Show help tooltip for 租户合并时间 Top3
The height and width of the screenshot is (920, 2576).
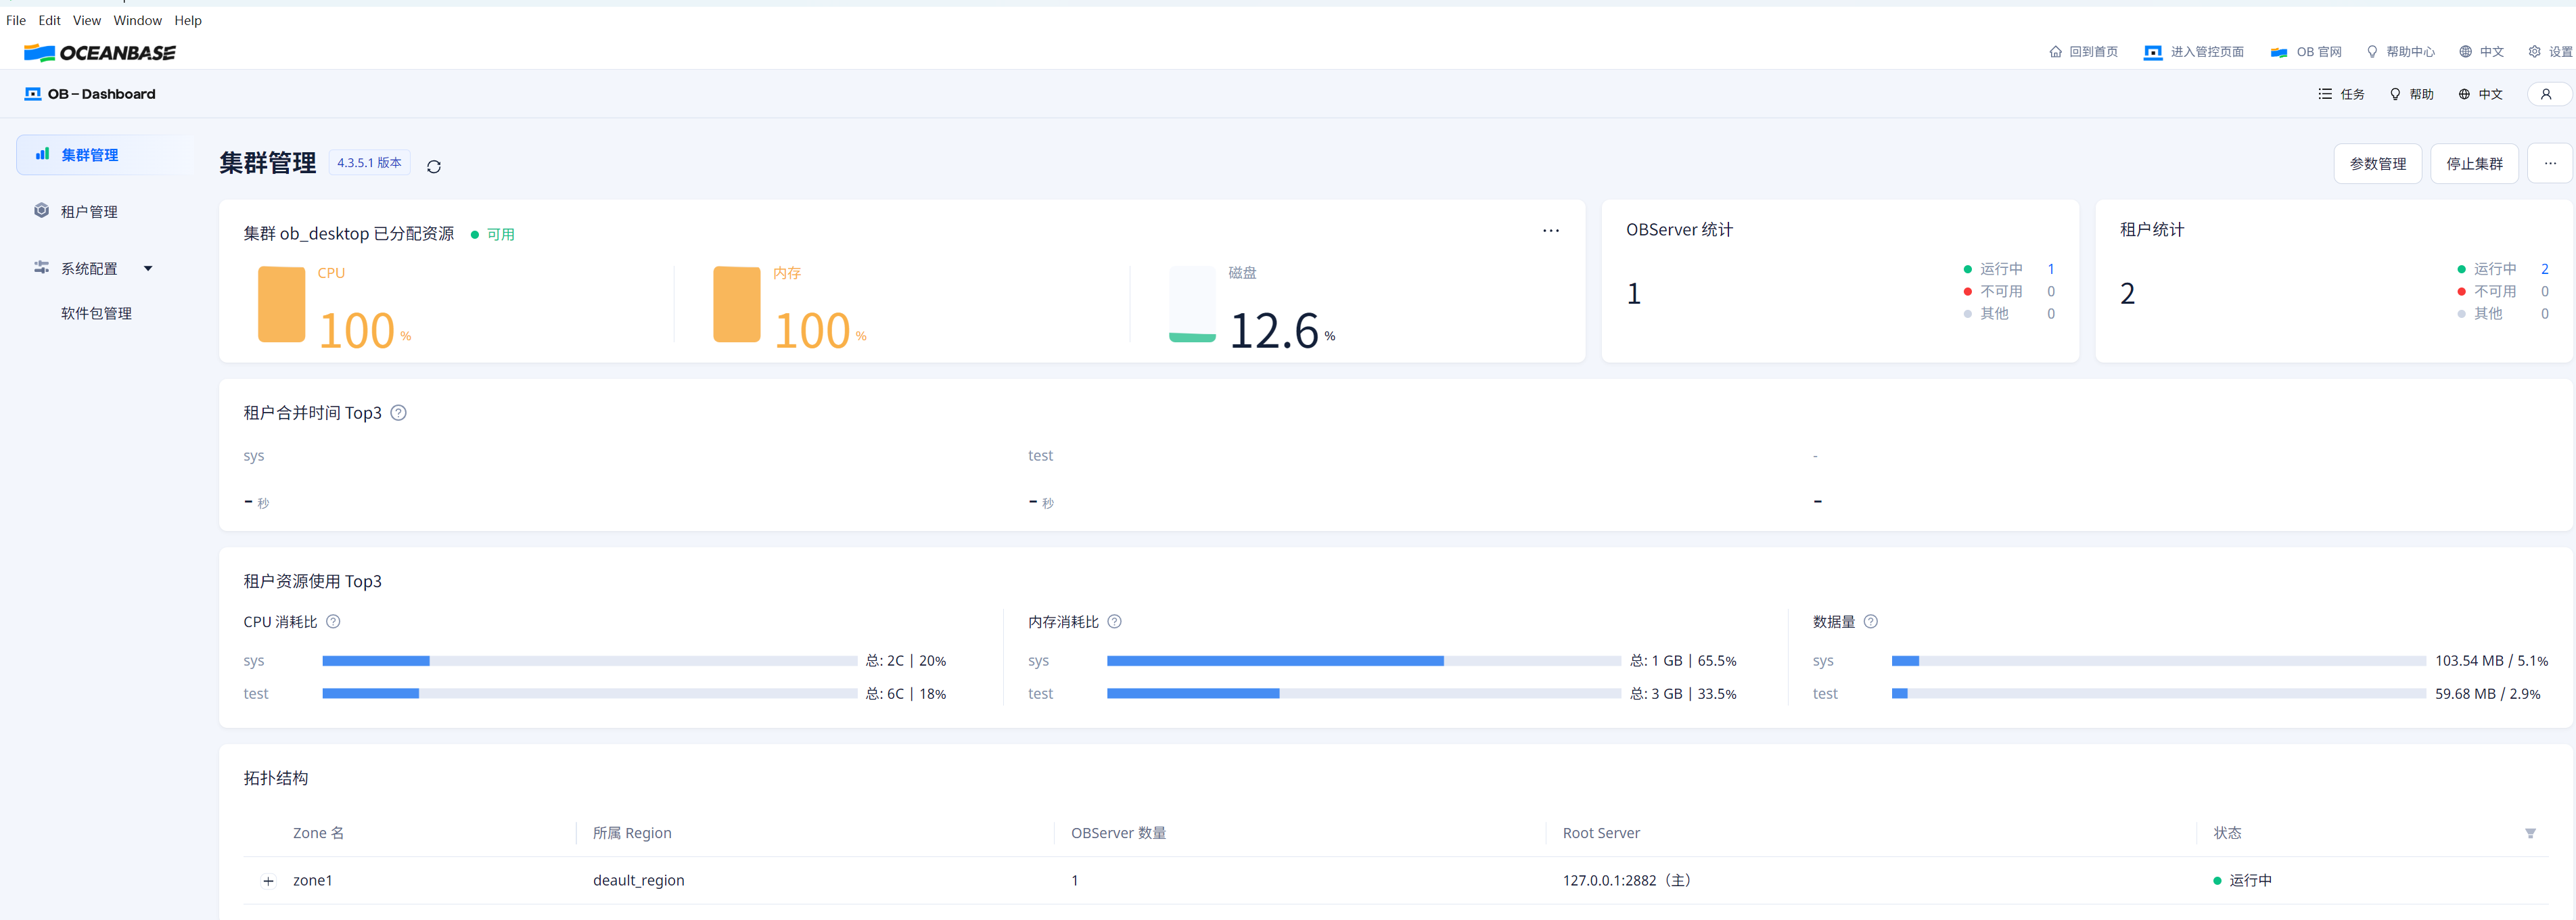point(398,413)
